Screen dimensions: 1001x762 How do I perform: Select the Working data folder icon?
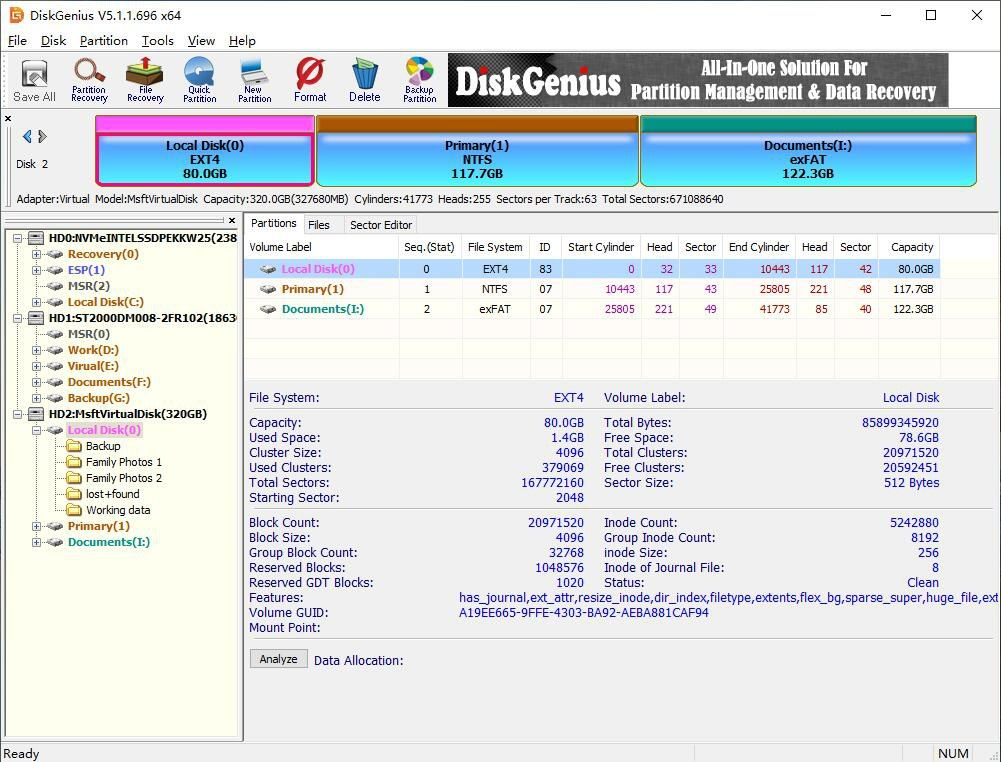tap(75, 510)
